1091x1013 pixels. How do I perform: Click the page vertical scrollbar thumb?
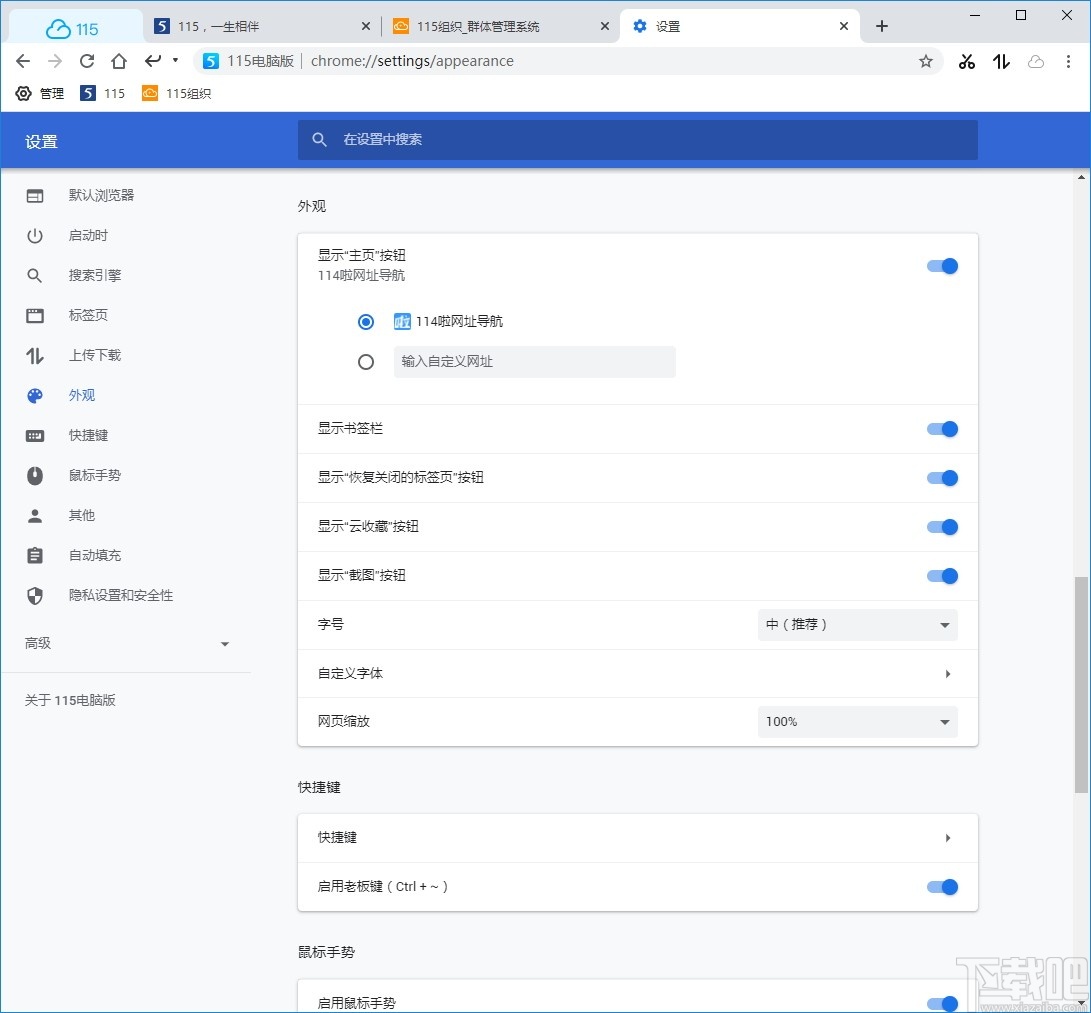coord(1081,685)
